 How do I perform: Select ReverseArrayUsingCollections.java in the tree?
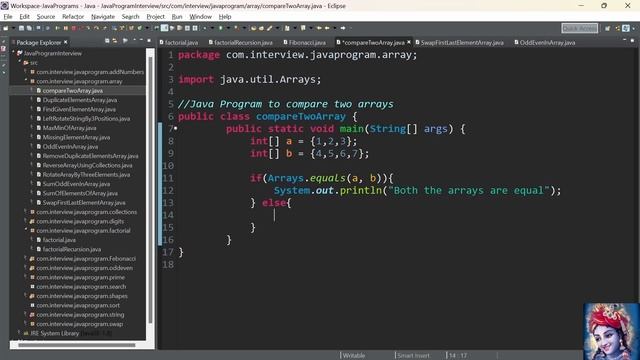coord(87,165)
